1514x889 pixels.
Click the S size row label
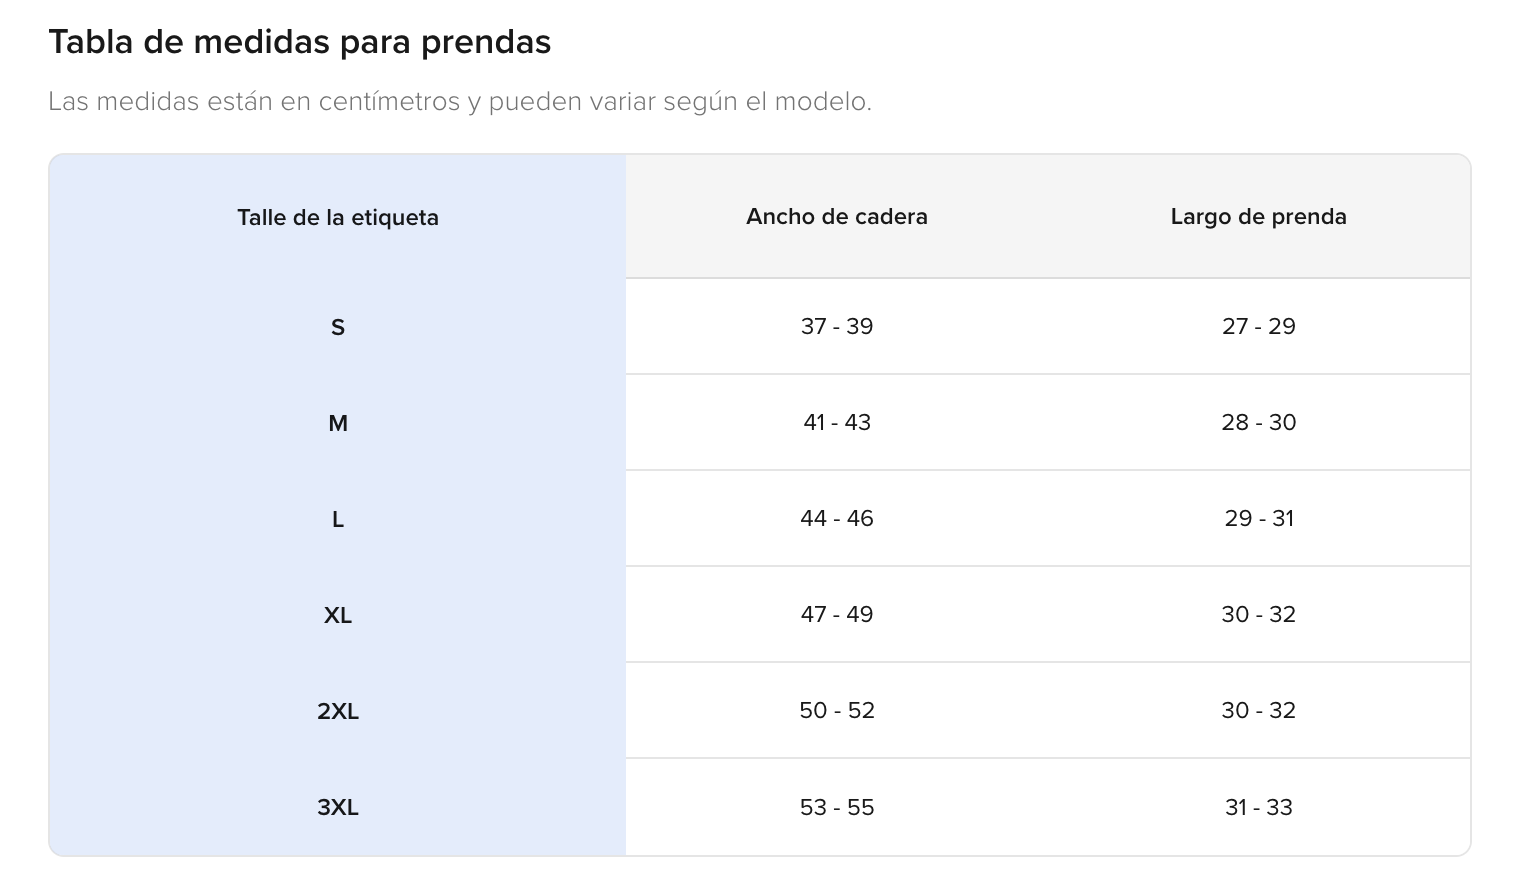click(x=338, y=327)
